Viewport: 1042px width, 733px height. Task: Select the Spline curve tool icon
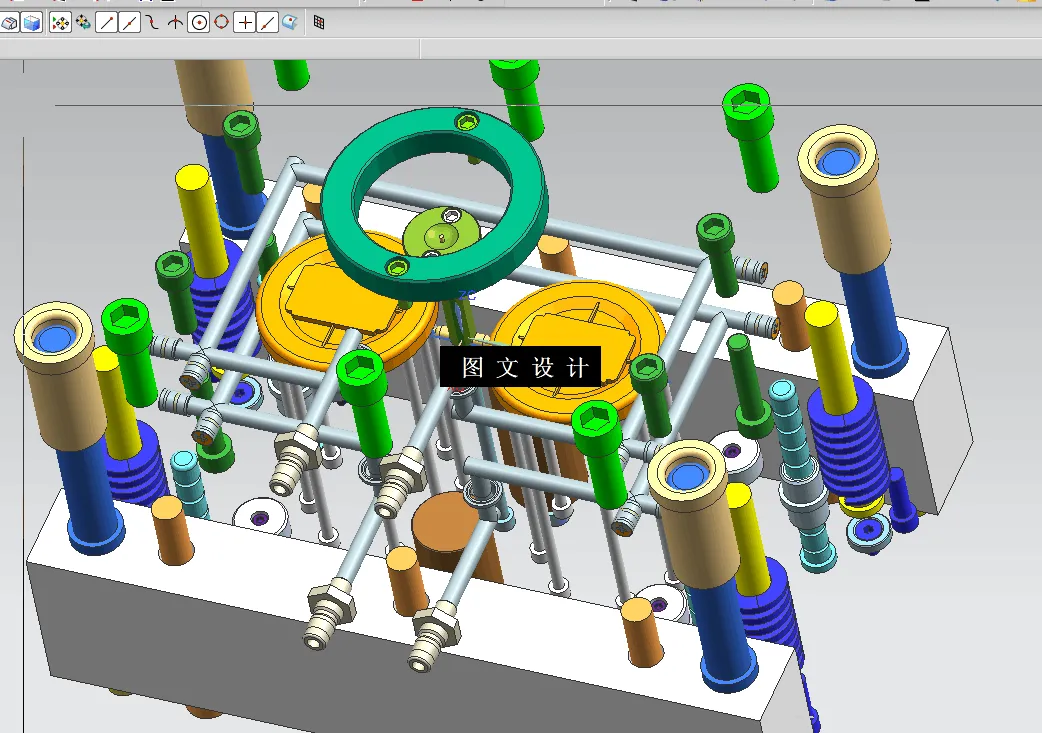[153, 22]
